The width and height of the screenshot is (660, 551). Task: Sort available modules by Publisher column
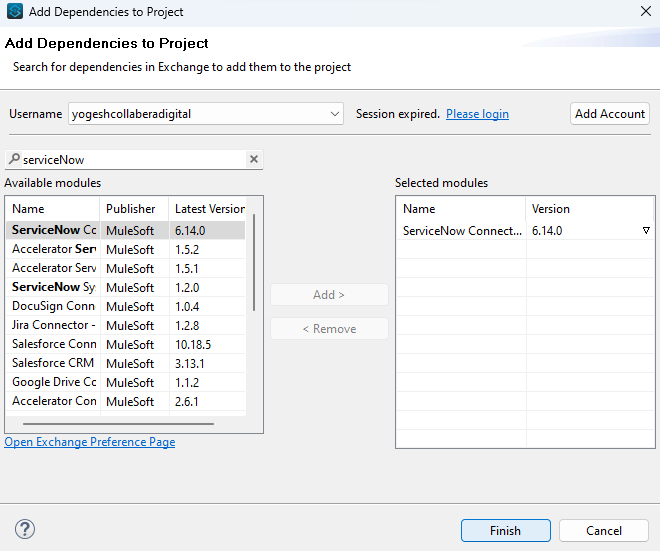point(131,209)
